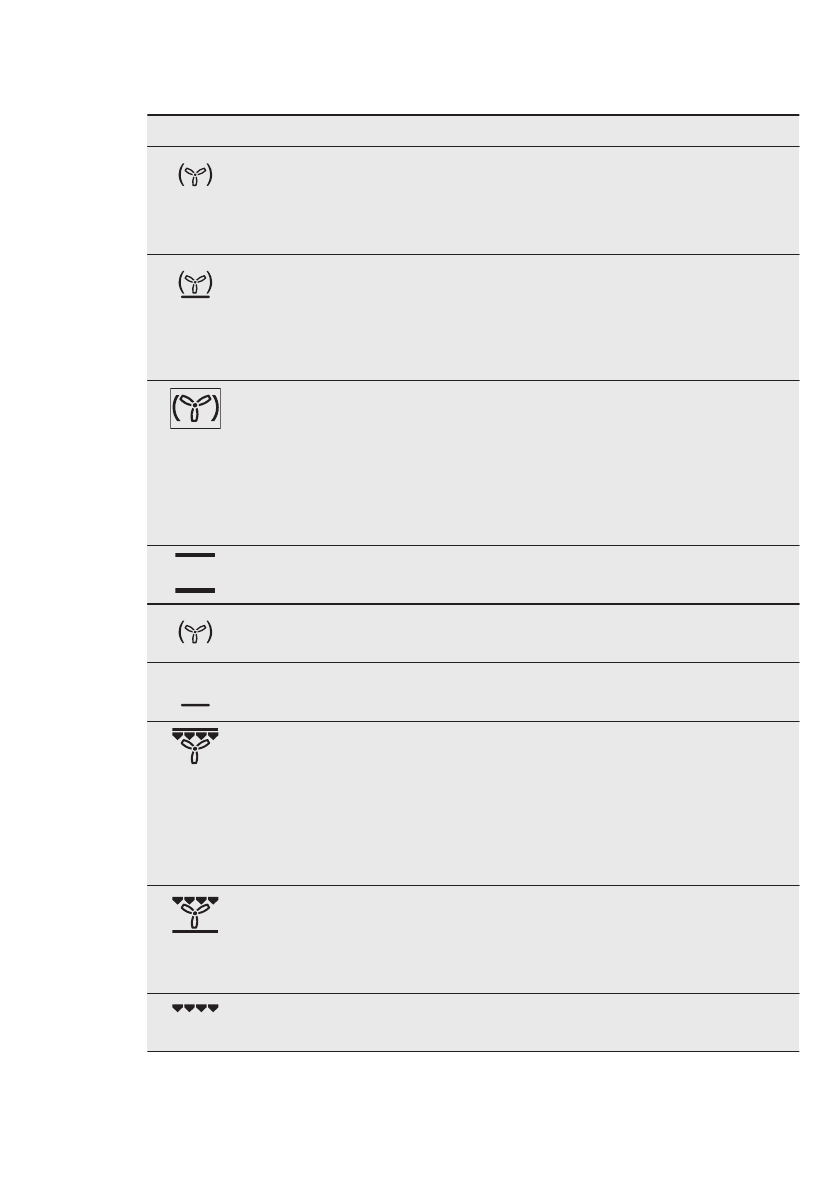Click the blank cell beside the single-line icon
839x1191 pixels.
[x=510, y=691]
